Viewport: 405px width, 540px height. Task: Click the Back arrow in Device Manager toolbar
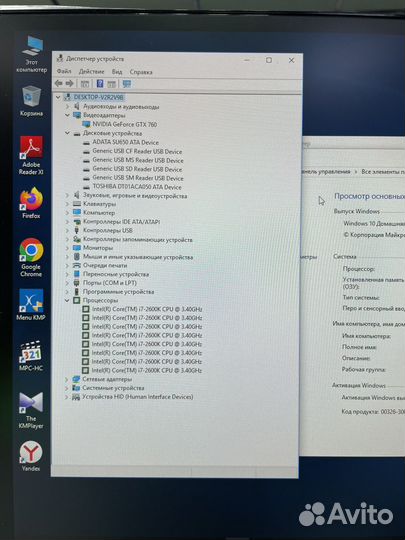59,83
